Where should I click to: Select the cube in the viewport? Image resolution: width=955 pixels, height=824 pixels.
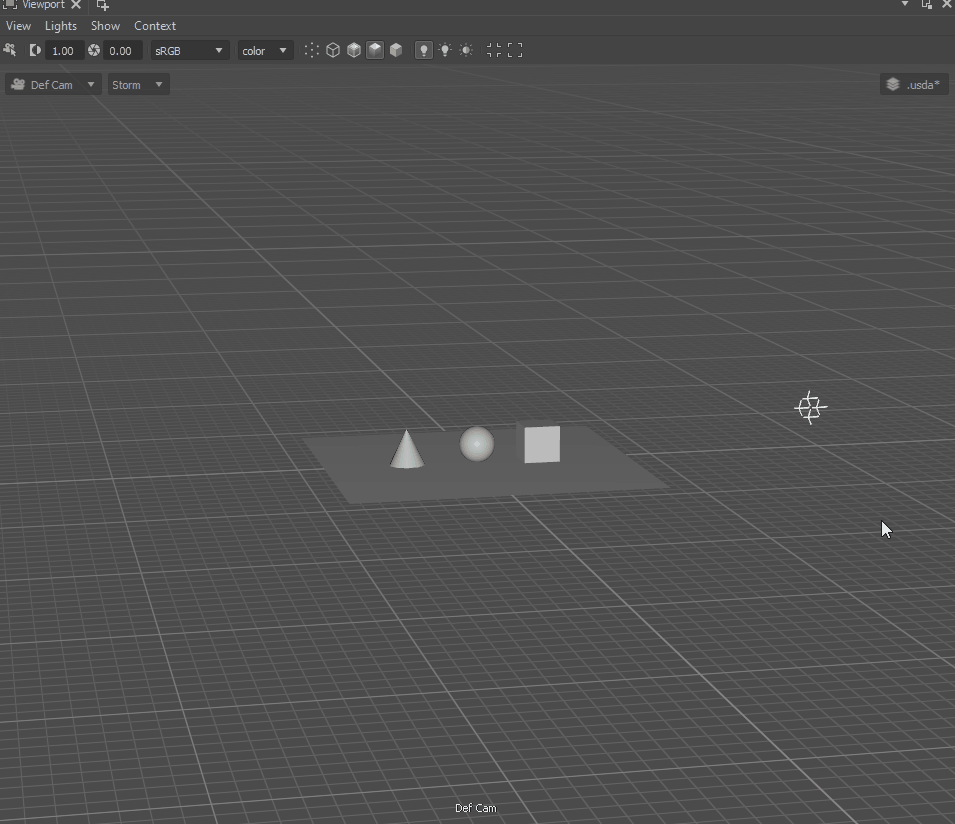click(x=541, y=443)
